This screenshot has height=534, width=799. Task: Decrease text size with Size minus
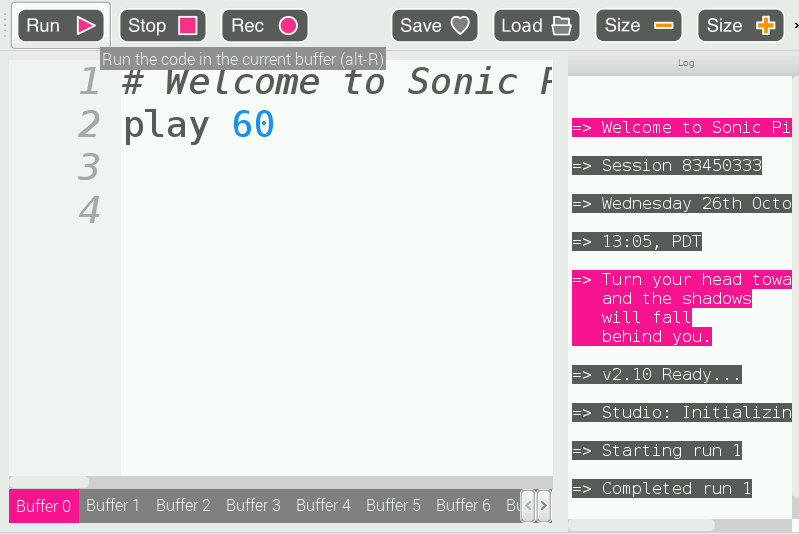click(x=638, y=25)
